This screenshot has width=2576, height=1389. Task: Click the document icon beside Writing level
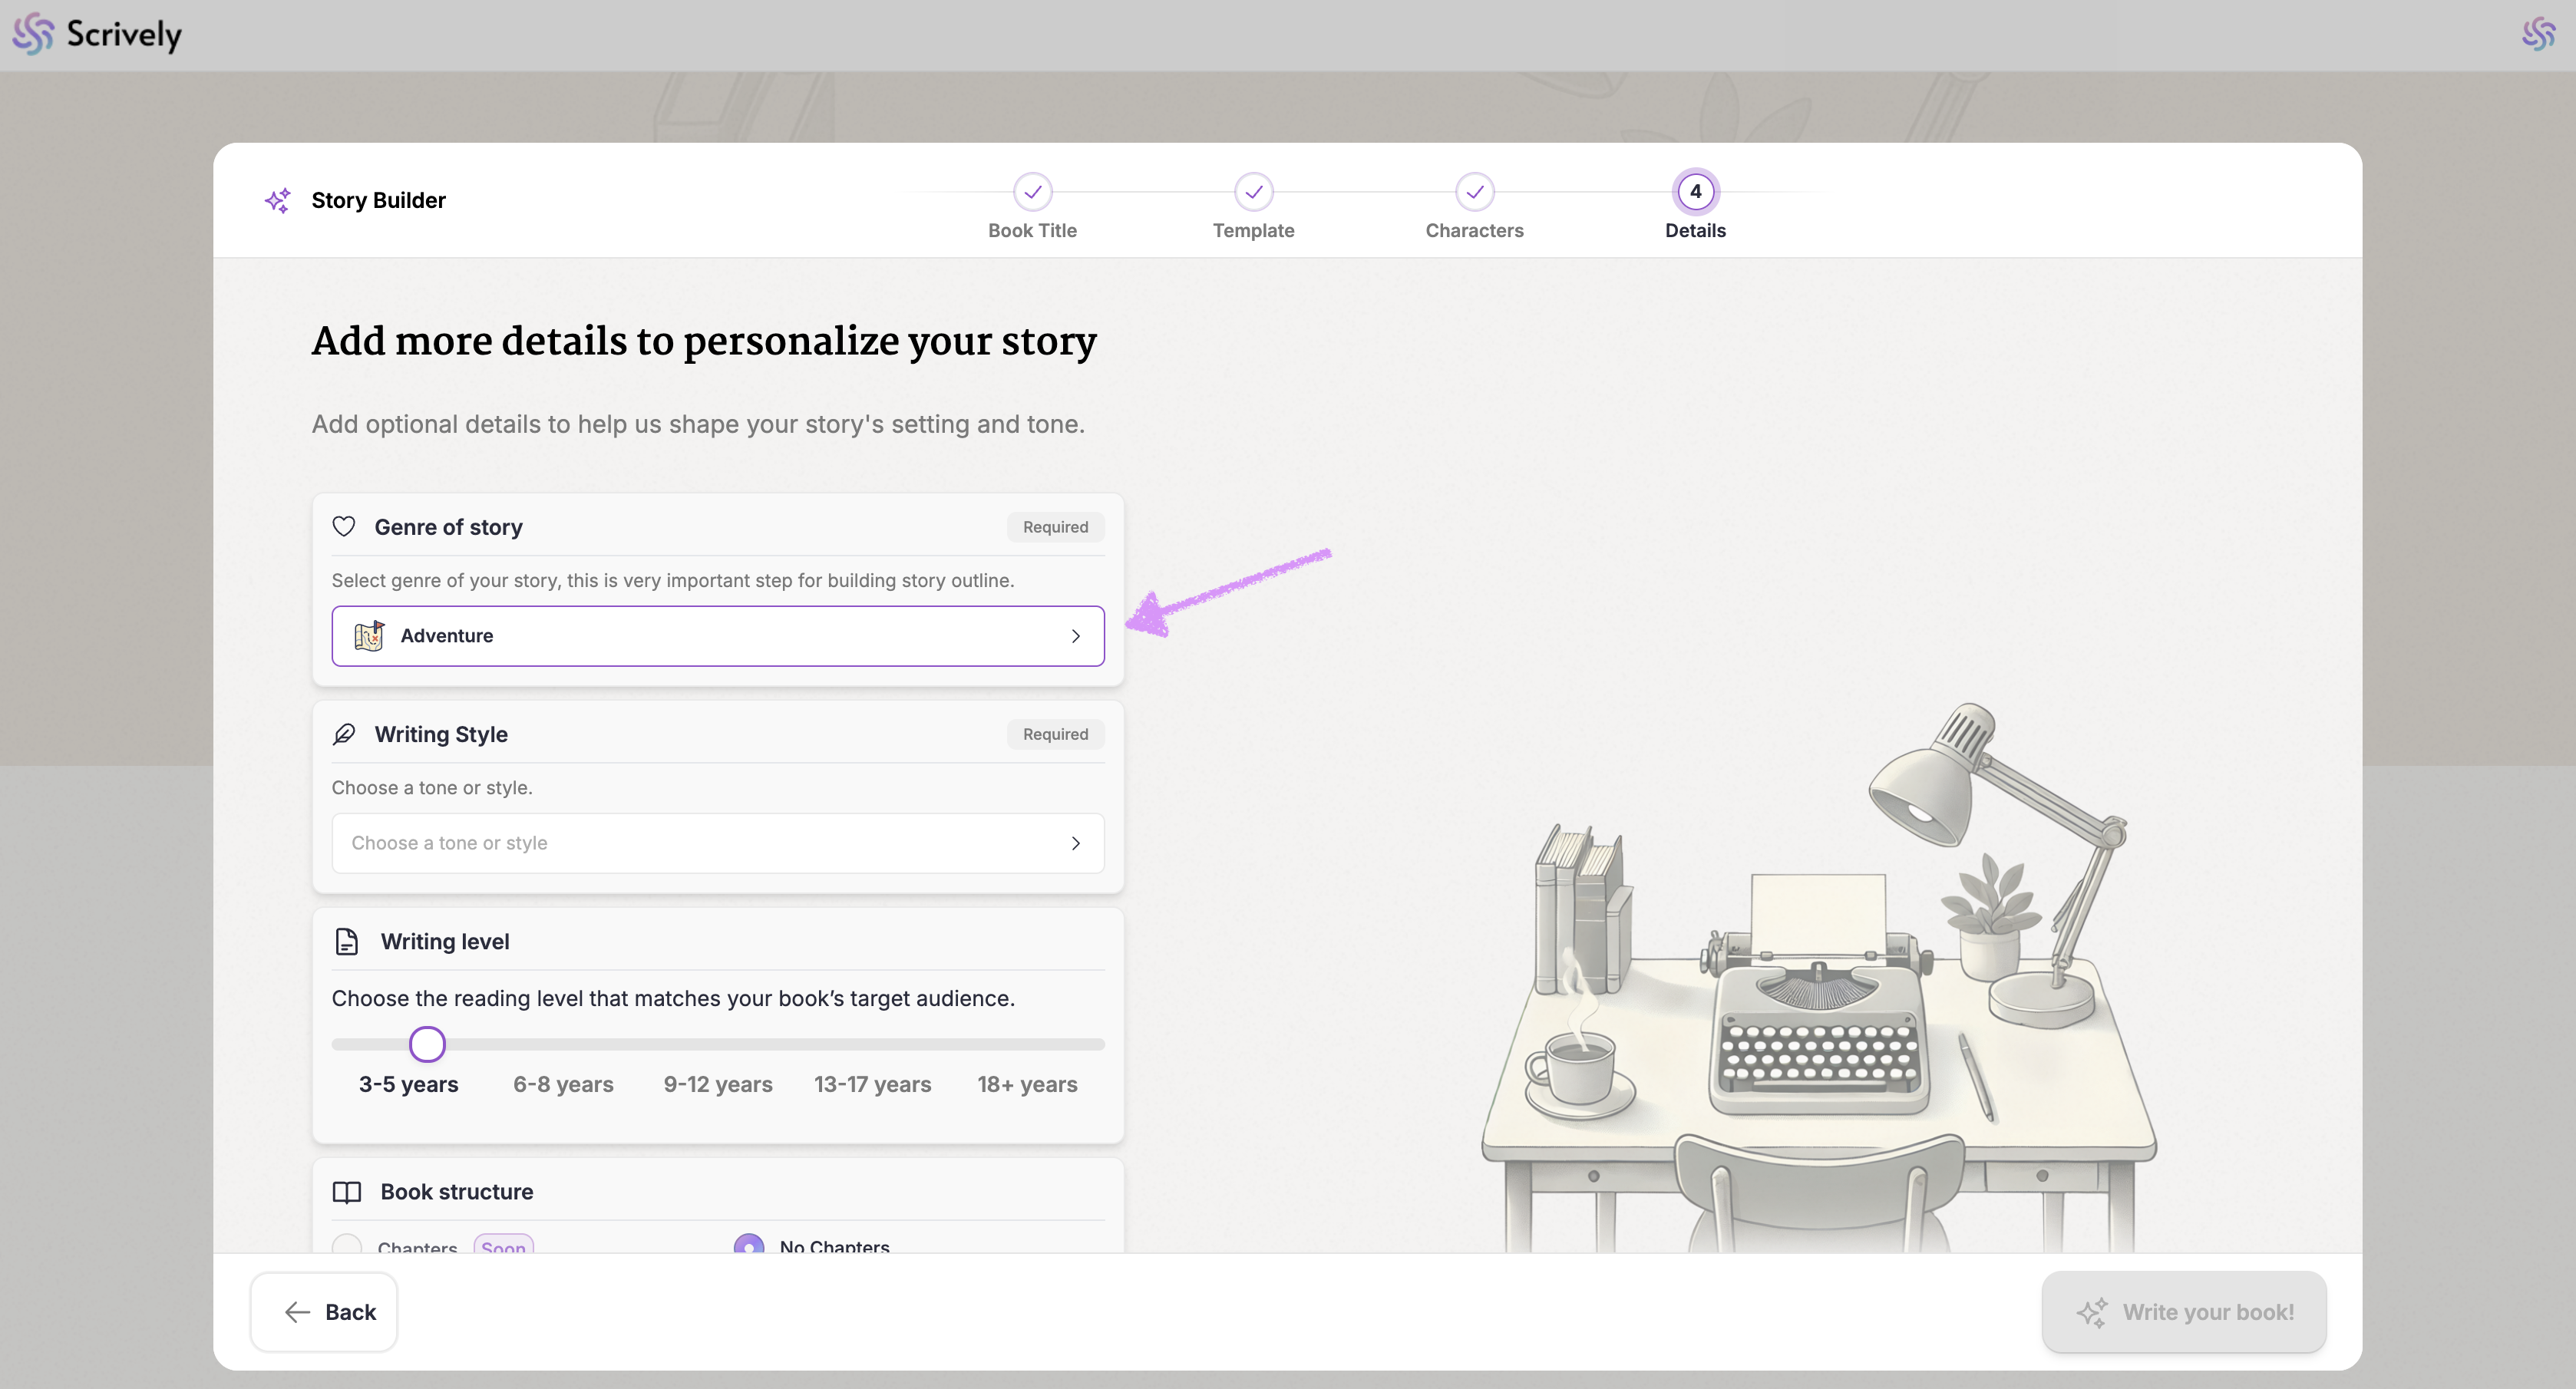[x=347, y=941]
